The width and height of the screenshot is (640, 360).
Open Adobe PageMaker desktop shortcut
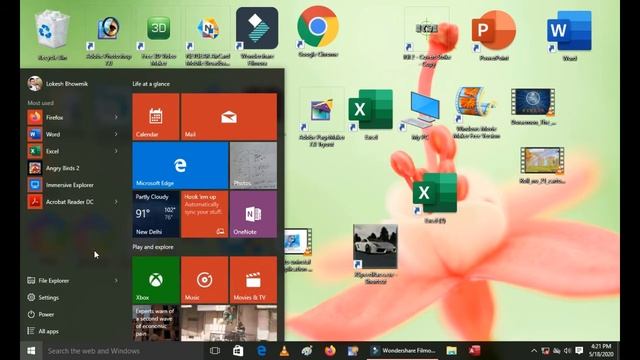pos(322,117)
